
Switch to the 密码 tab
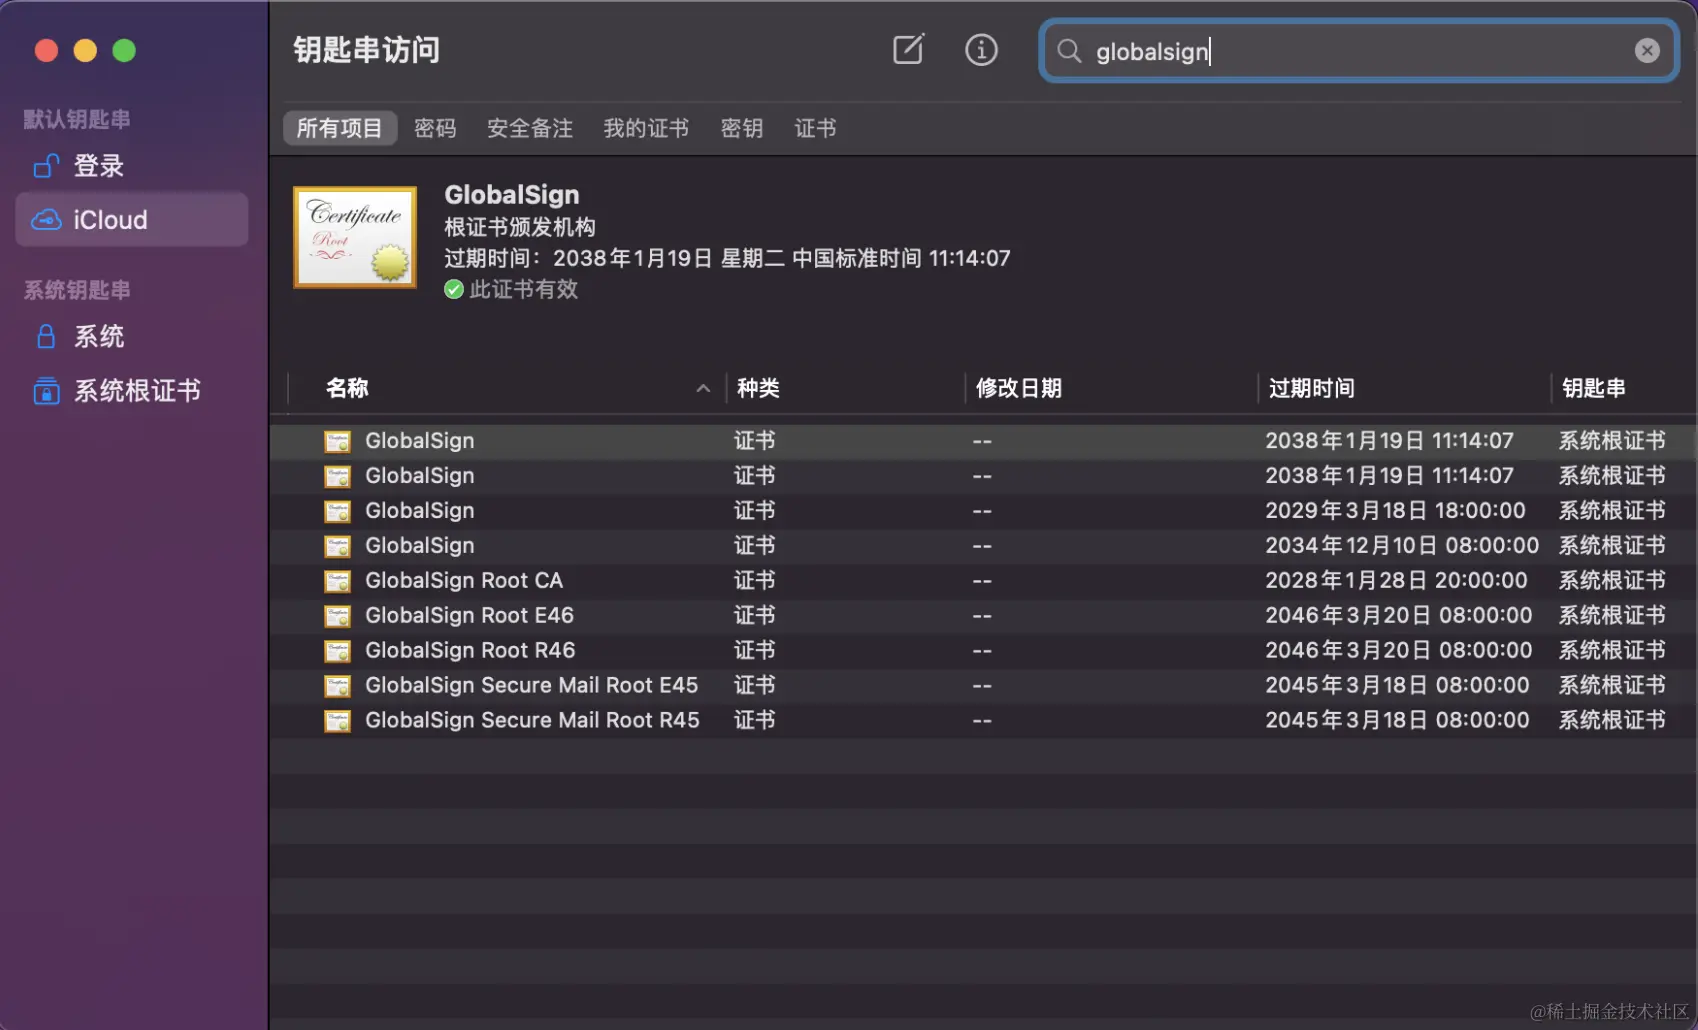pos(435,128)
